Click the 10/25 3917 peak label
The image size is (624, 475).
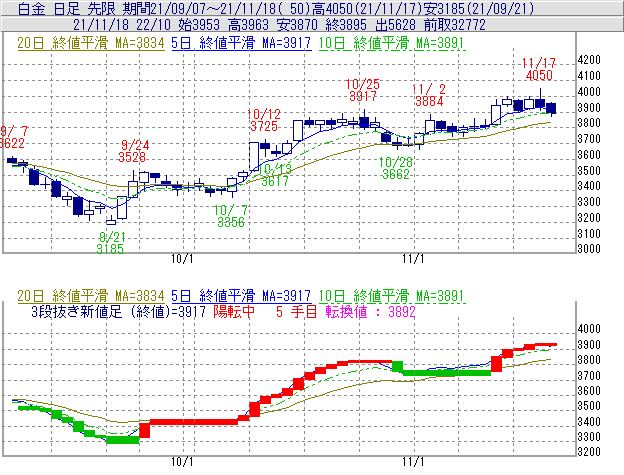[x=363, y=90]
